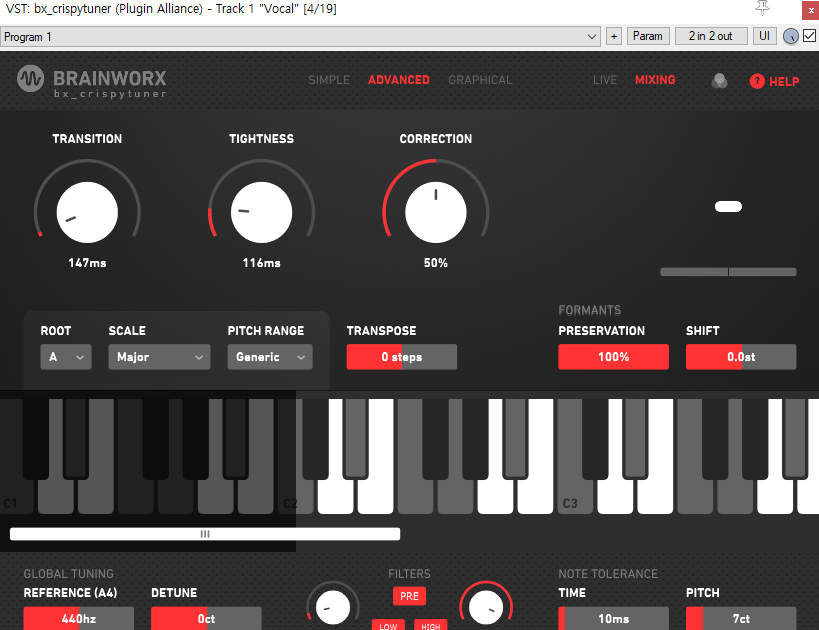Click the white detected pitch indicator
The width and height of the screenshot is (819, 630).
click(728, 206)
